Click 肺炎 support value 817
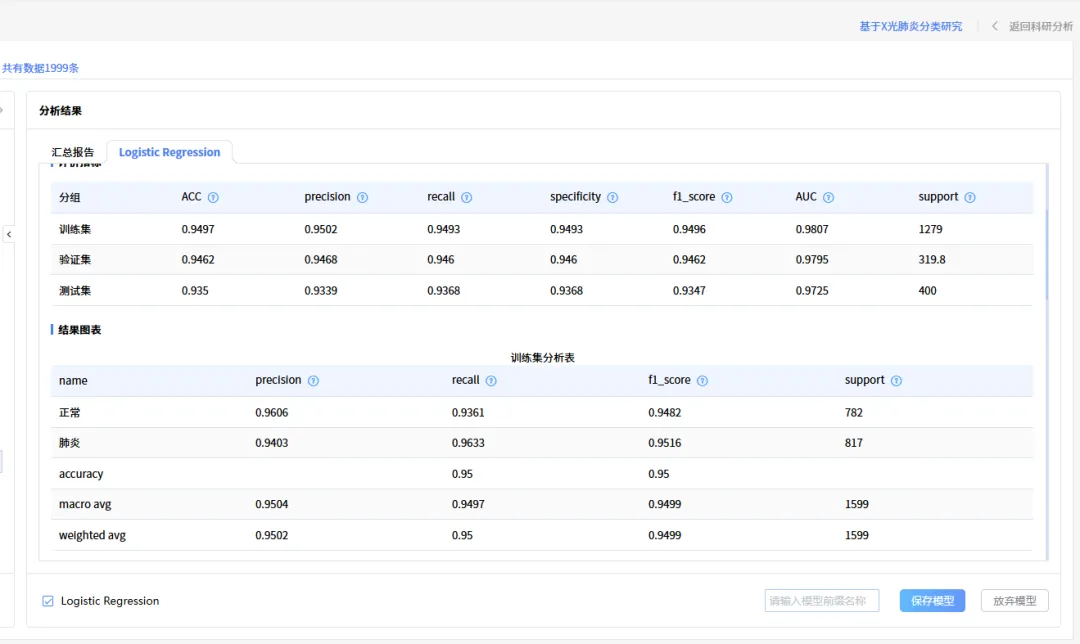The image size is (1080, 644). pos(853,443)
